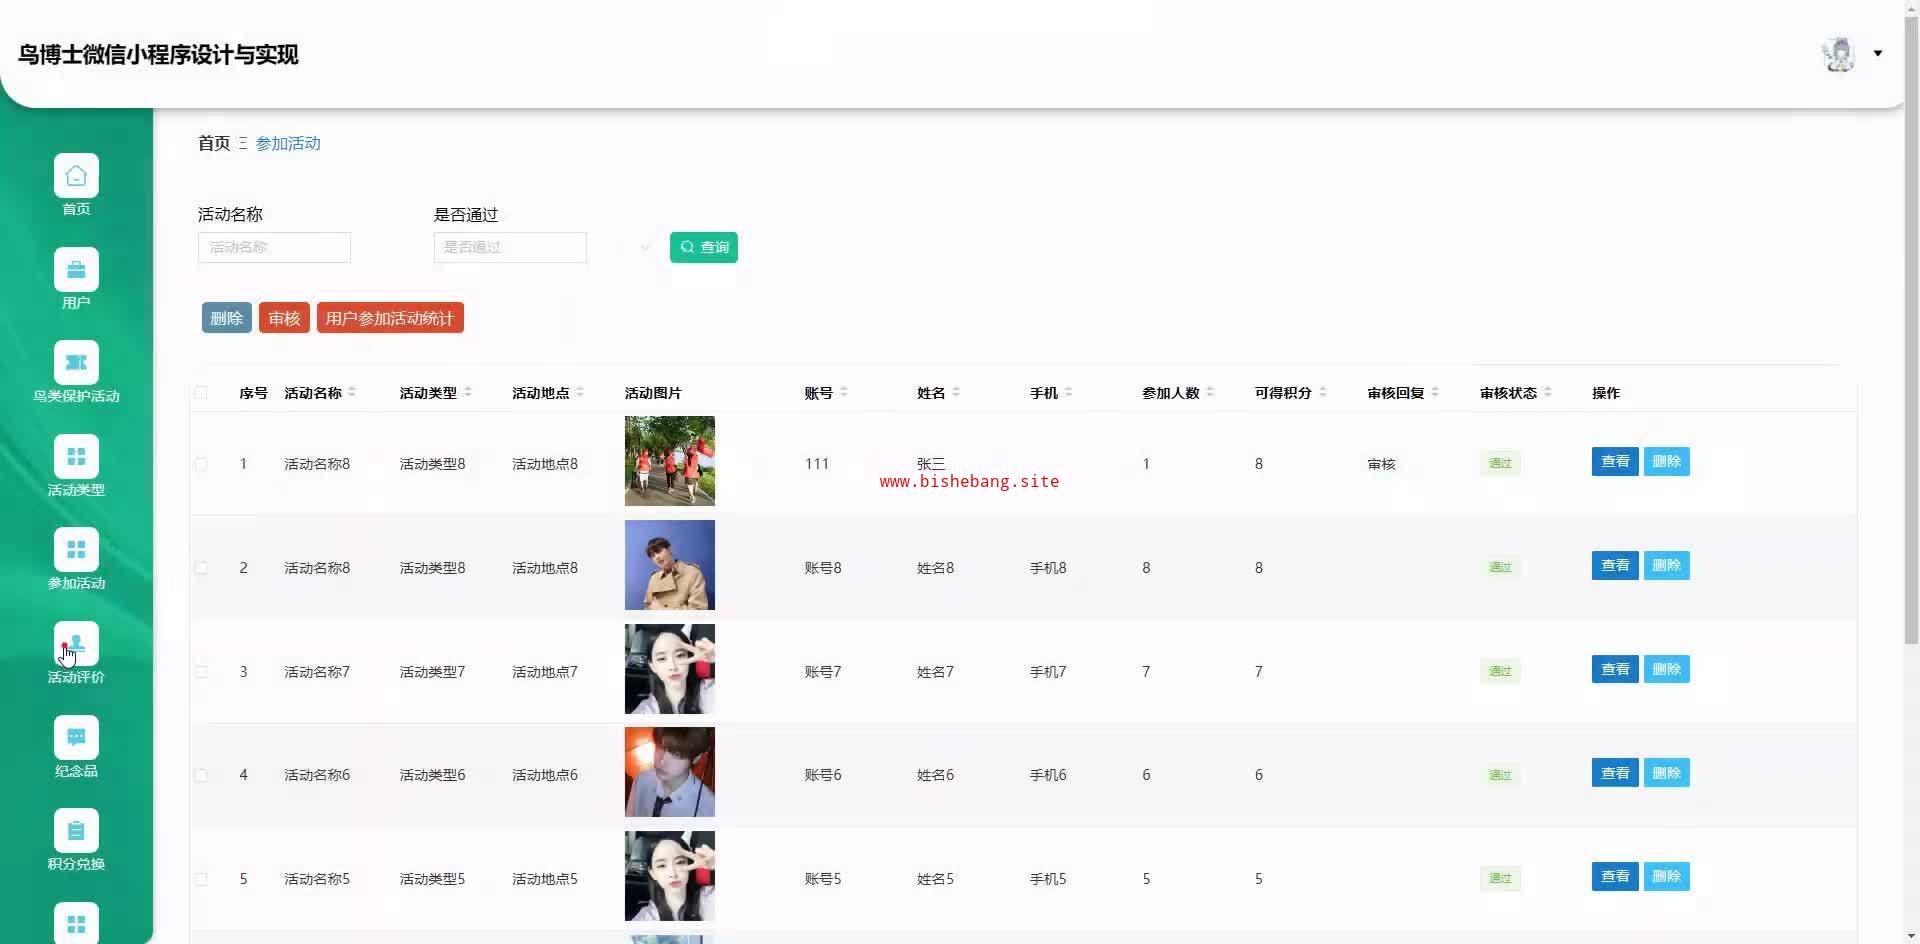Click the 审核 reply text in row 1
Screen dimensions: 1920x944
(x=1381, y=464)
